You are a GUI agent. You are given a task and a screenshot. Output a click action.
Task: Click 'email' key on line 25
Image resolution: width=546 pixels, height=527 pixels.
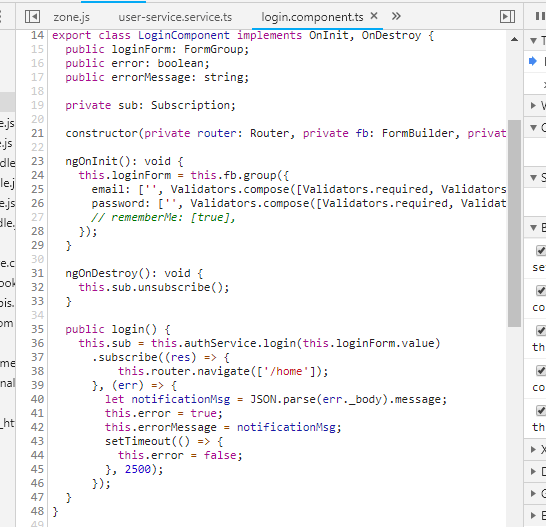[x=108, y=189]
